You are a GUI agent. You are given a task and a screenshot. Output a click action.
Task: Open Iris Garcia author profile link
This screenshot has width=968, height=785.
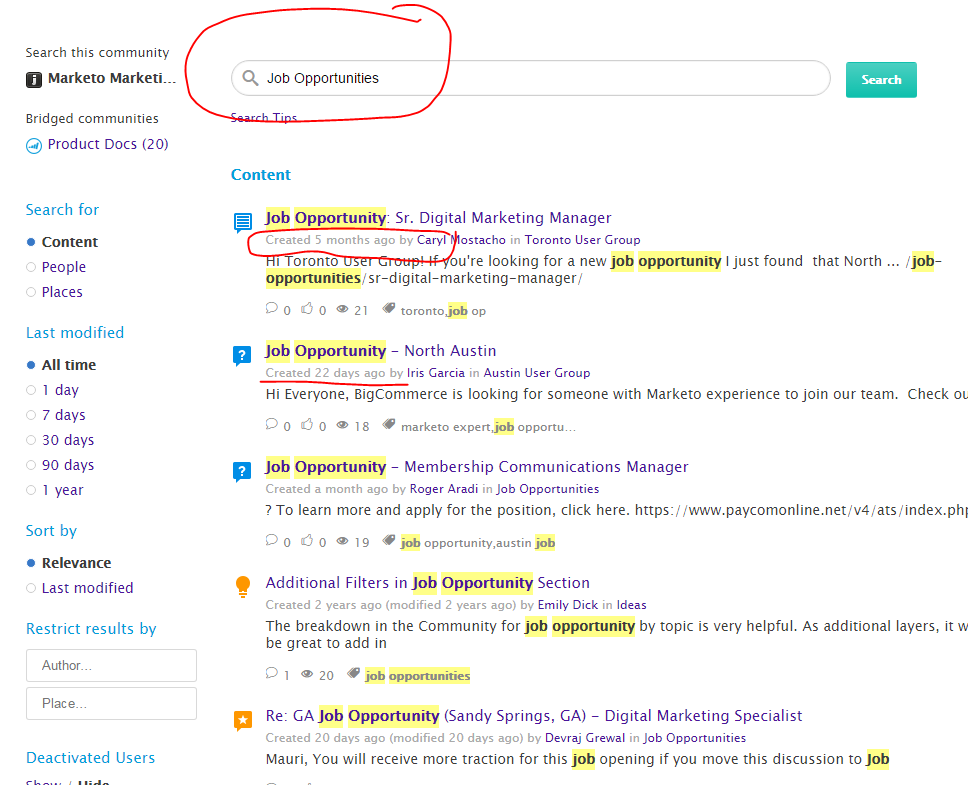[435, 373]
